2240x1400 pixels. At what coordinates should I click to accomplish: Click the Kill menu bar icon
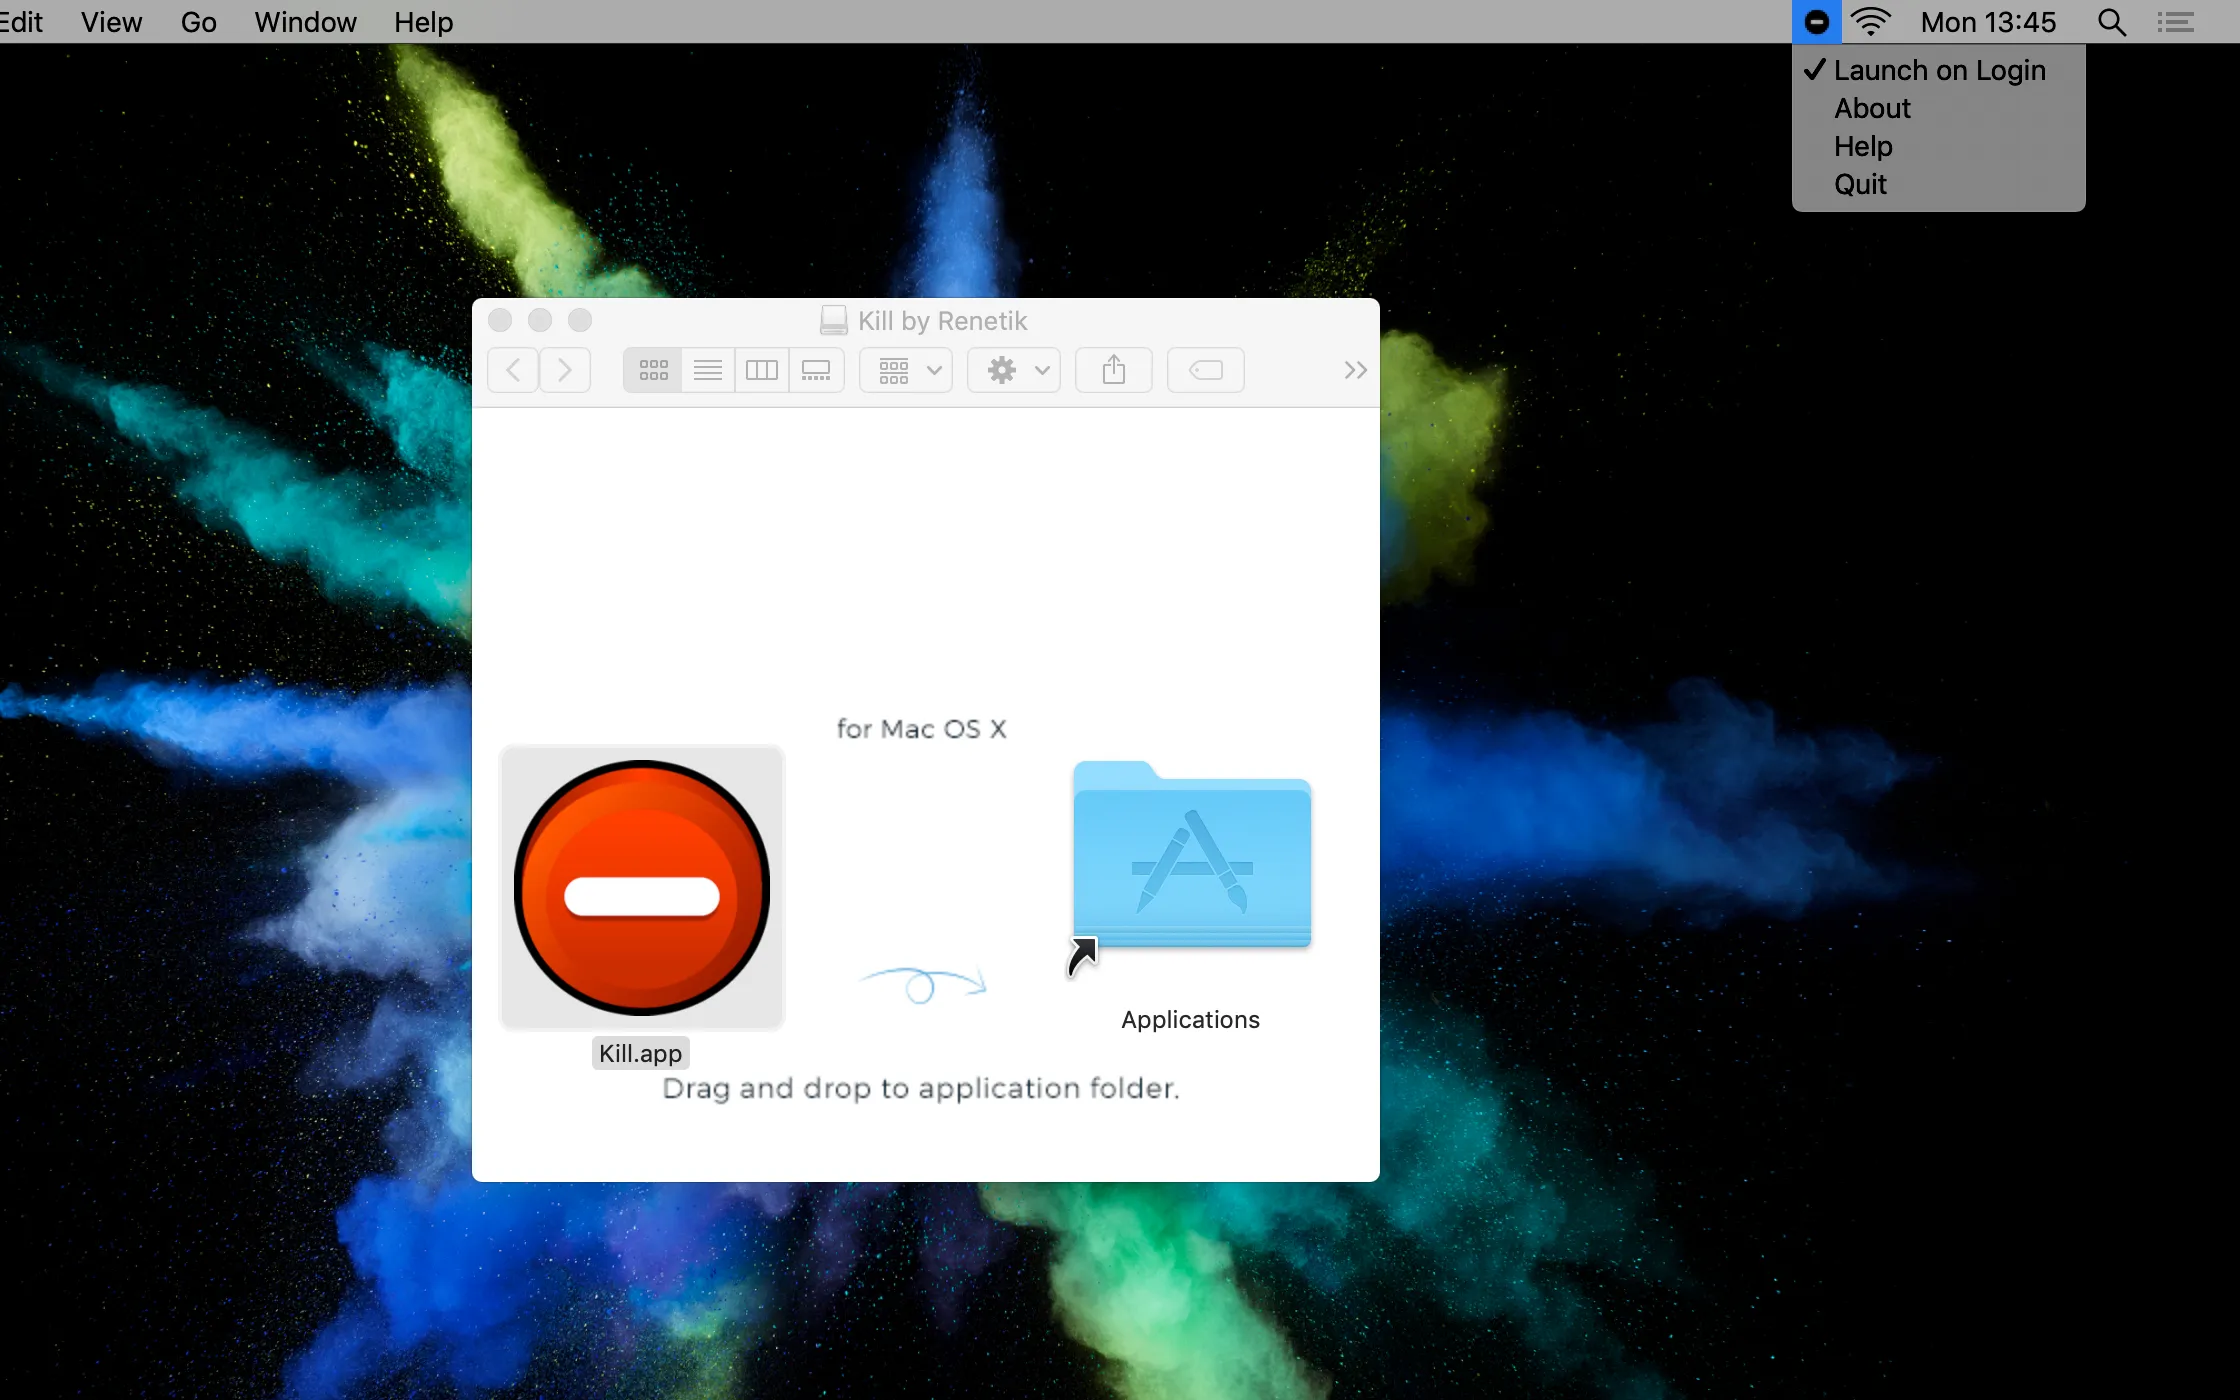(x=1816, y=22)
